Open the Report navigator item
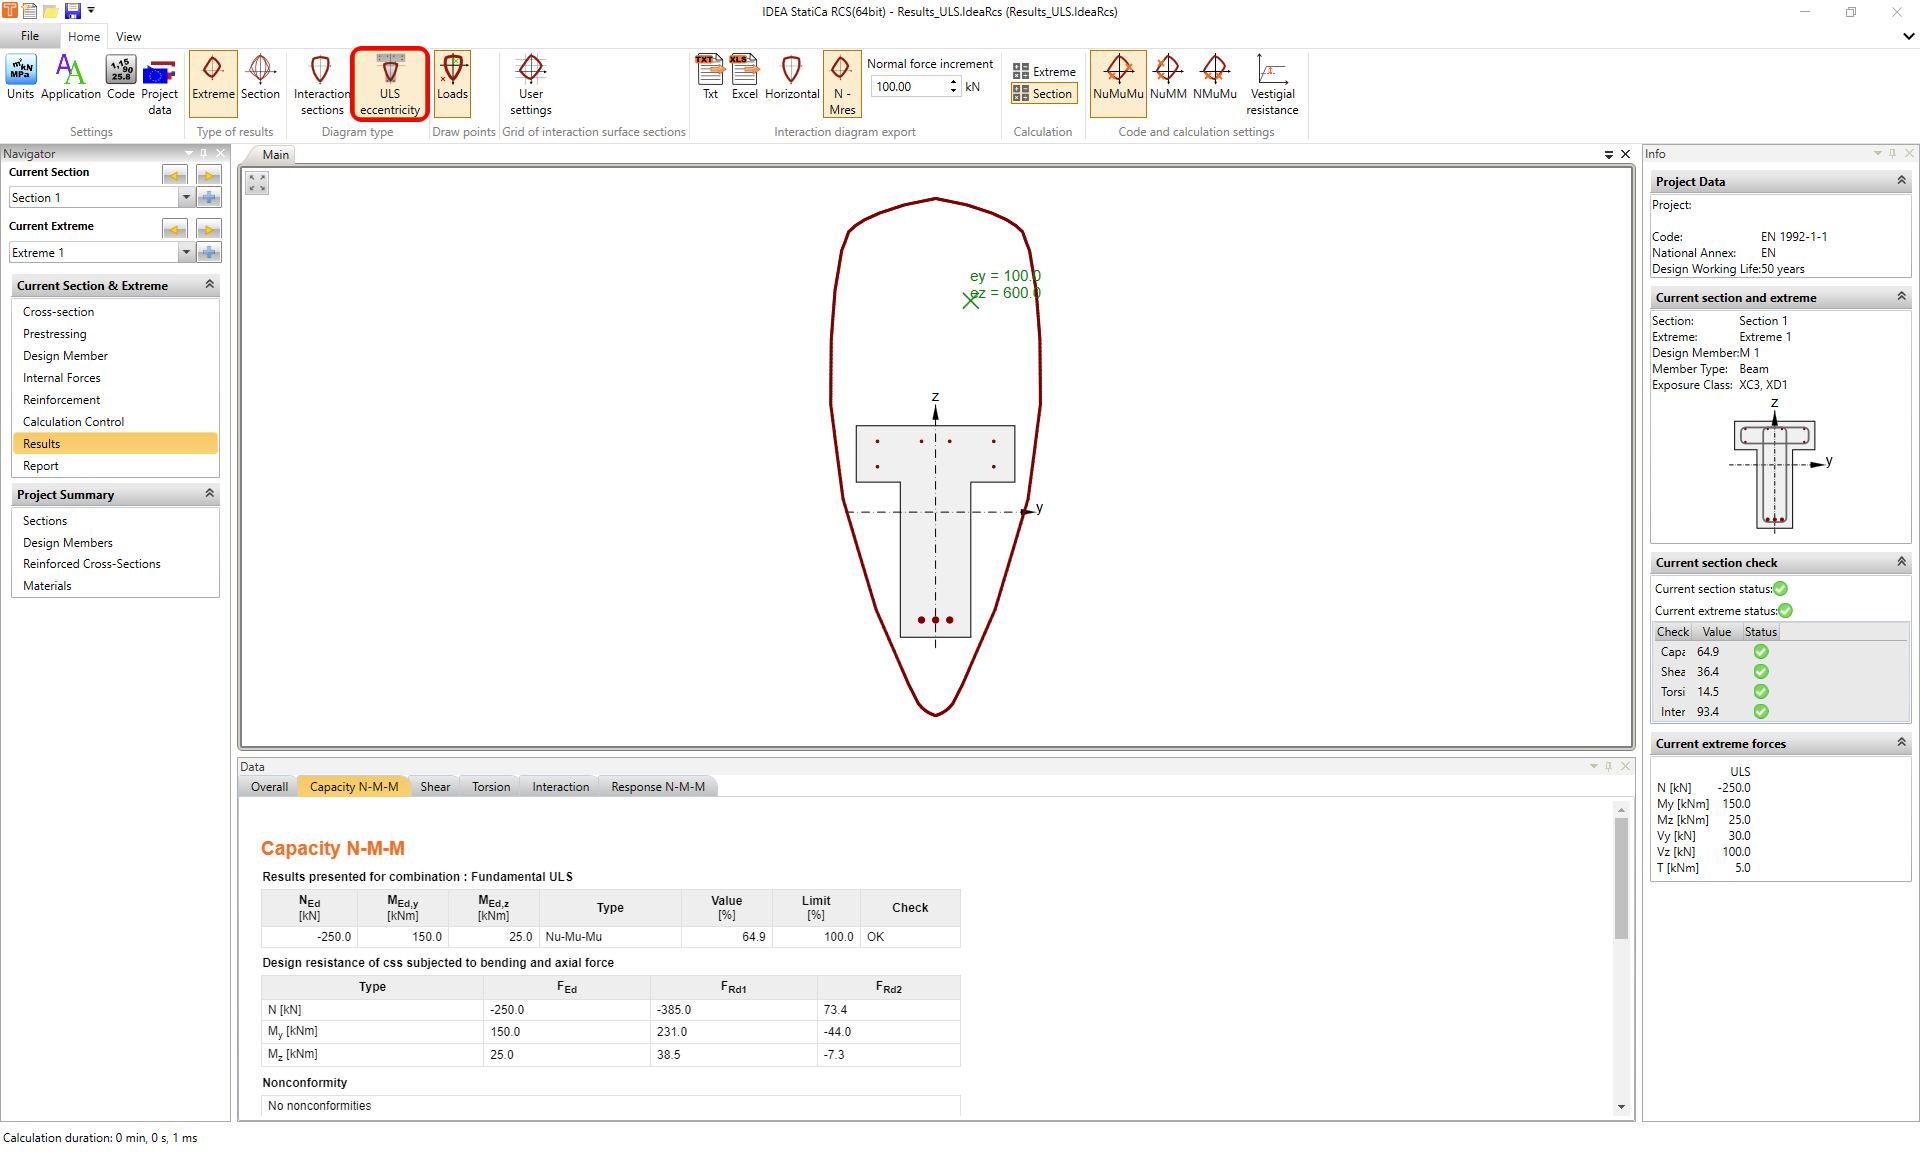Screen dimensions: 1920x1152 (x=41, y=466)
